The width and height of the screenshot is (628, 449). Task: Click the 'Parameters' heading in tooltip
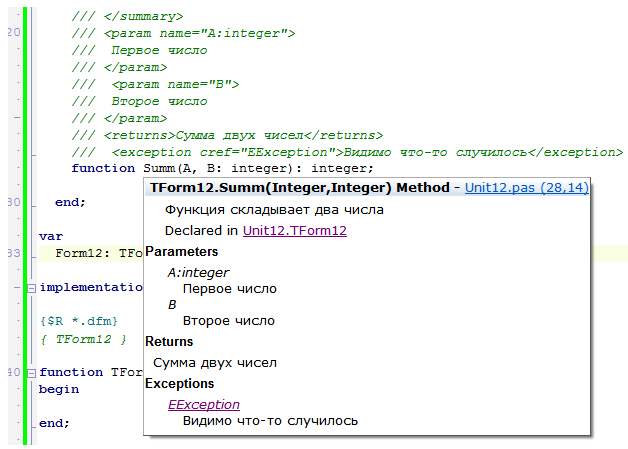point(181,252)
